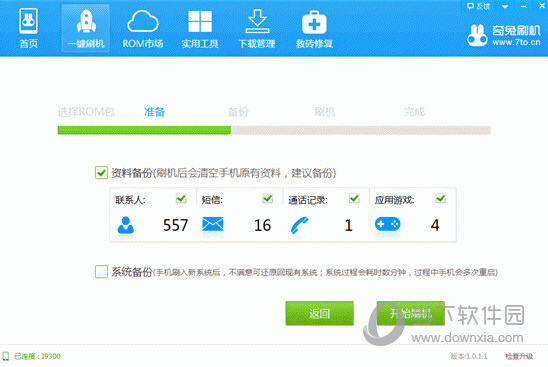This screenshot has height=367, width=548.
Task: Open 下载管理 download icon
Action: pyautogui.click(x=257, y=21)
